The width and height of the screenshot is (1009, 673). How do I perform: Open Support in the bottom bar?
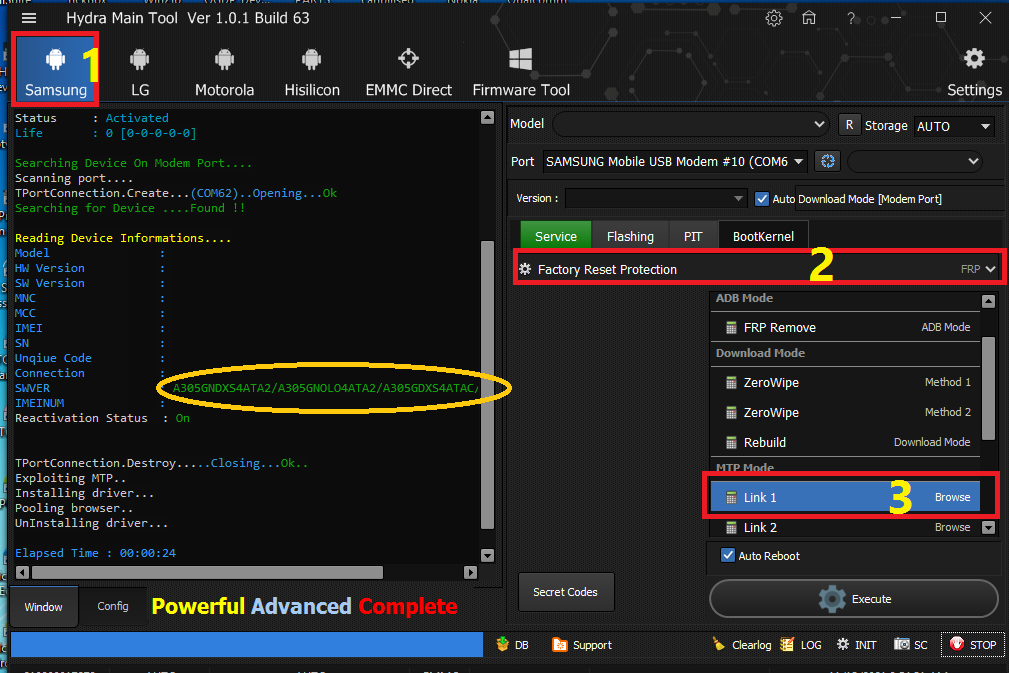pyautogui.click(x=582, y=645)
